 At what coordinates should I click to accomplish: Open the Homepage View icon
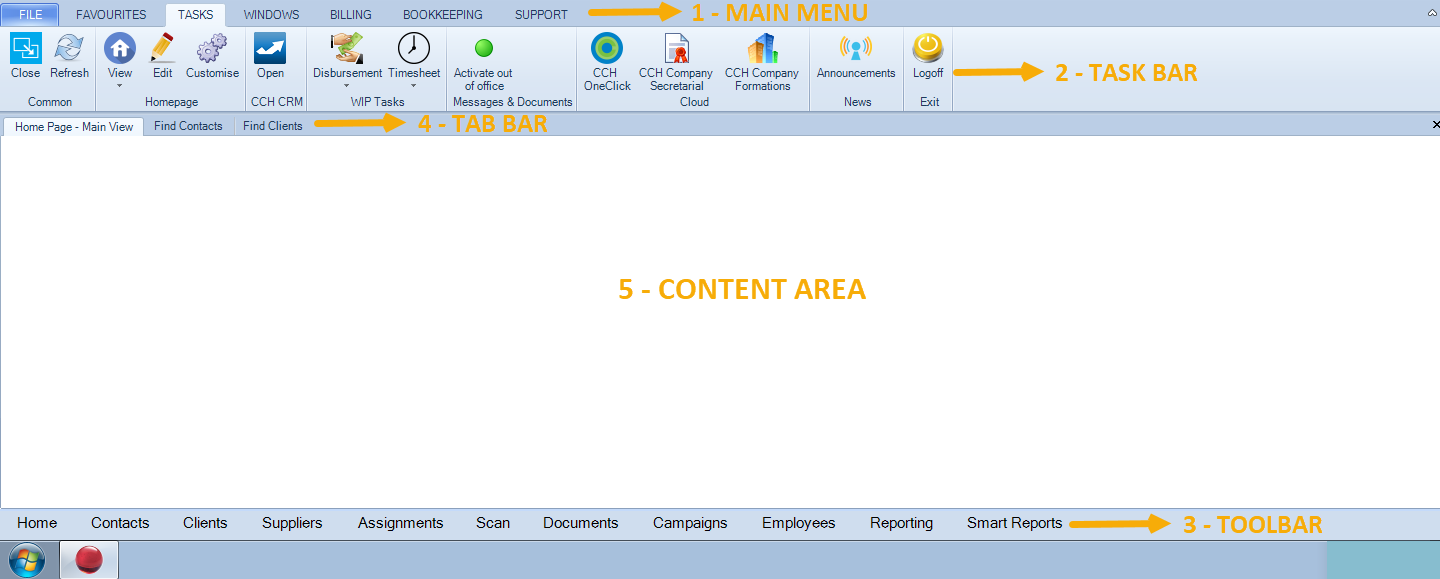click(x=120, y=48)
